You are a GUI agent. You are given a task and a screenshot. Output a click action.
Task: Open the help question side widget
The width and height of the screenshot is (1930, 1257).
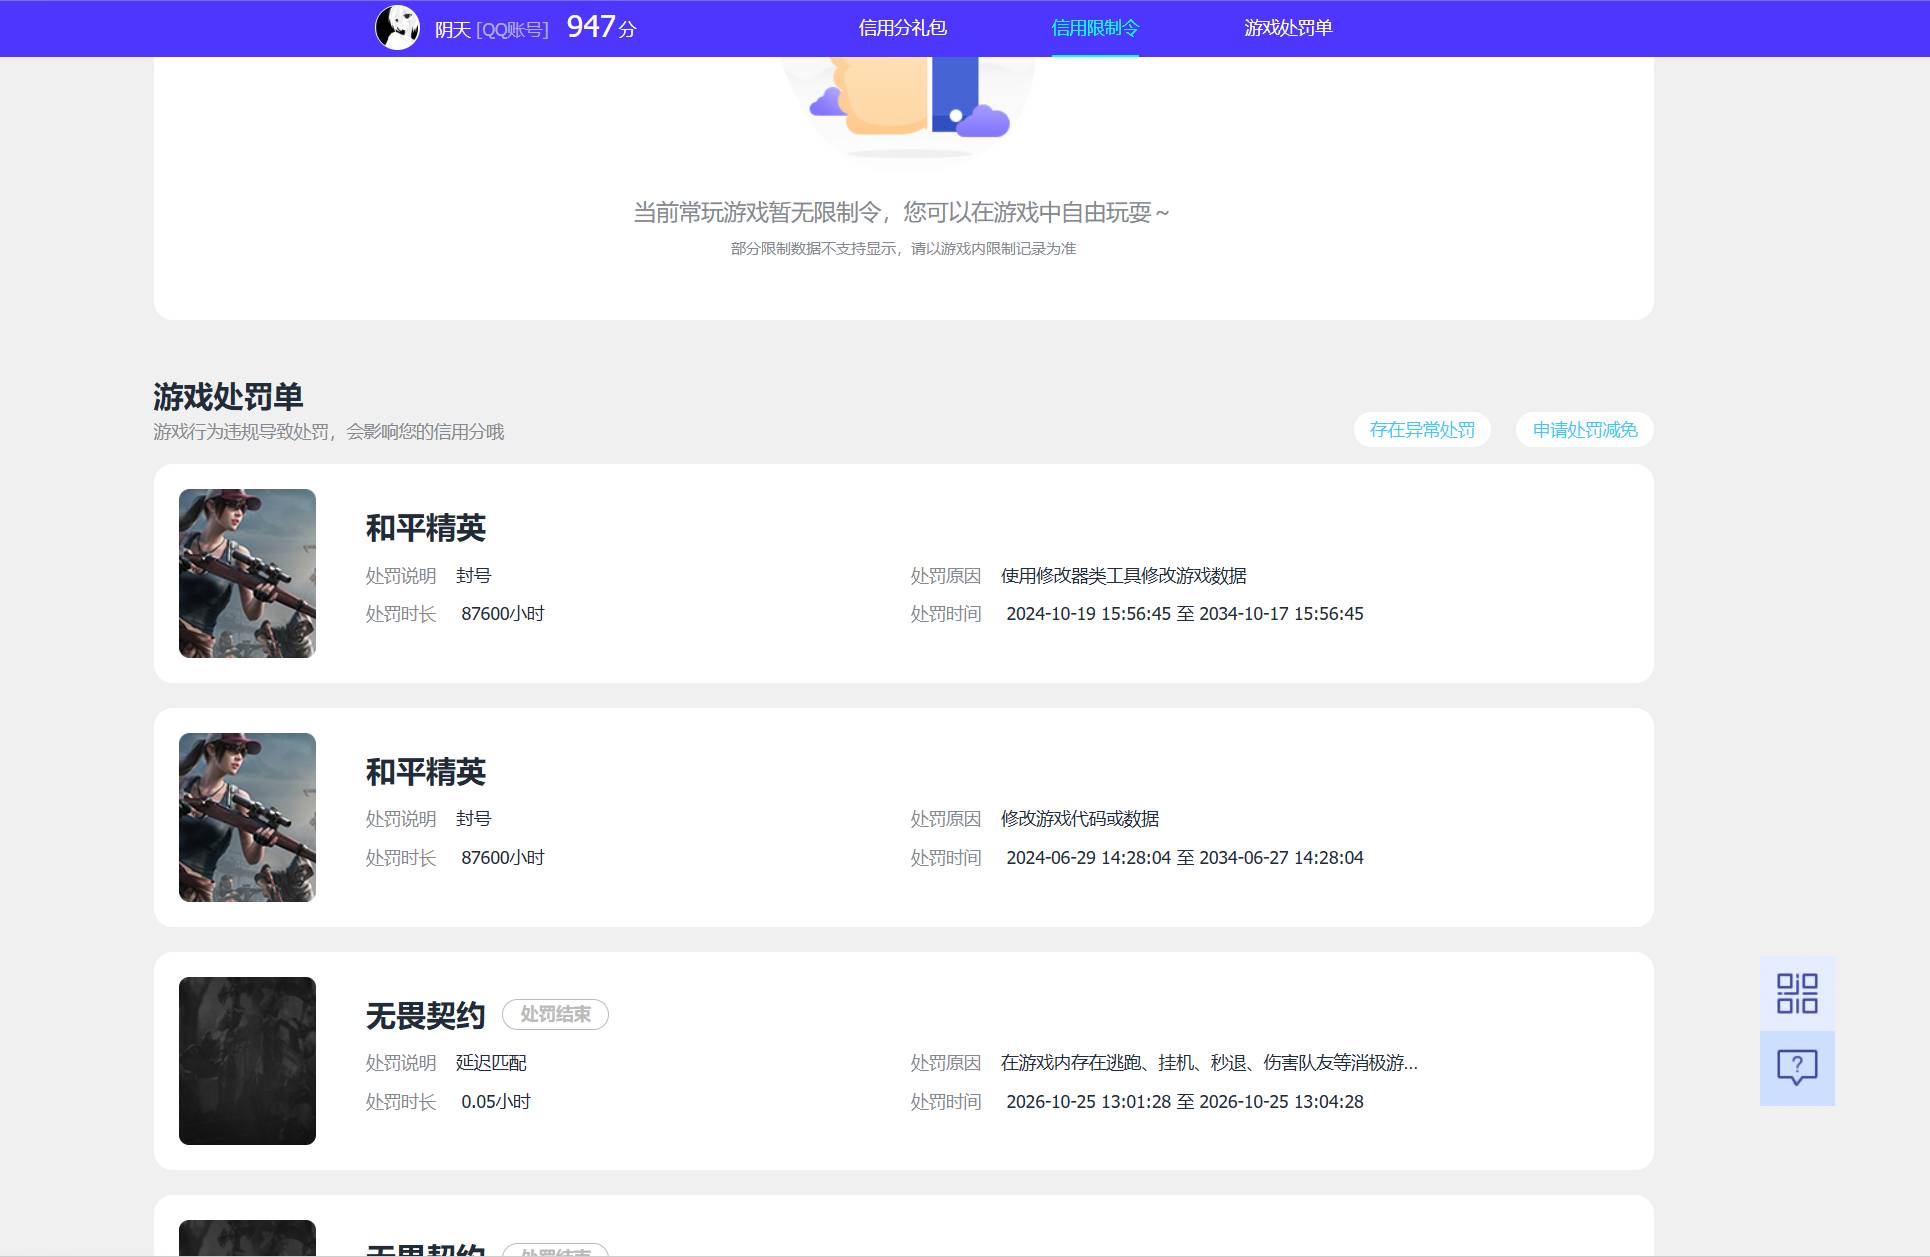(1797, 1067)
